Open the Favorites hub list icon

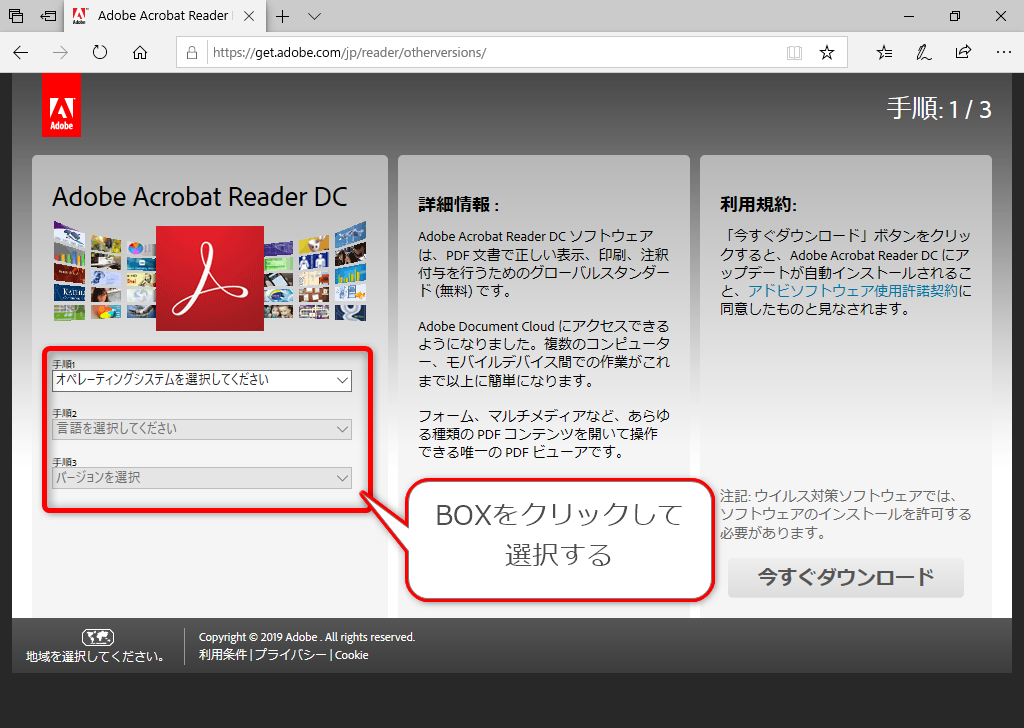tap(884, 52)
